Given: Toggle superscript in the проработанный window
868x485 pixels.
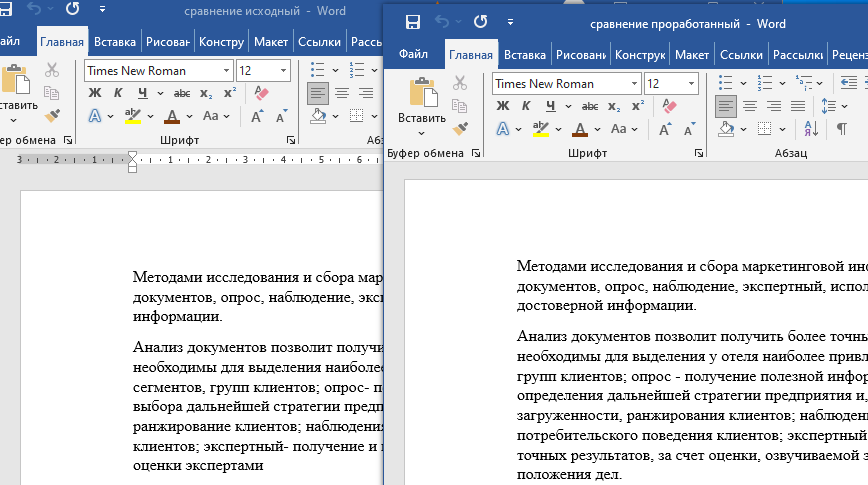Looking at the screenshot, I should [638, 106].
